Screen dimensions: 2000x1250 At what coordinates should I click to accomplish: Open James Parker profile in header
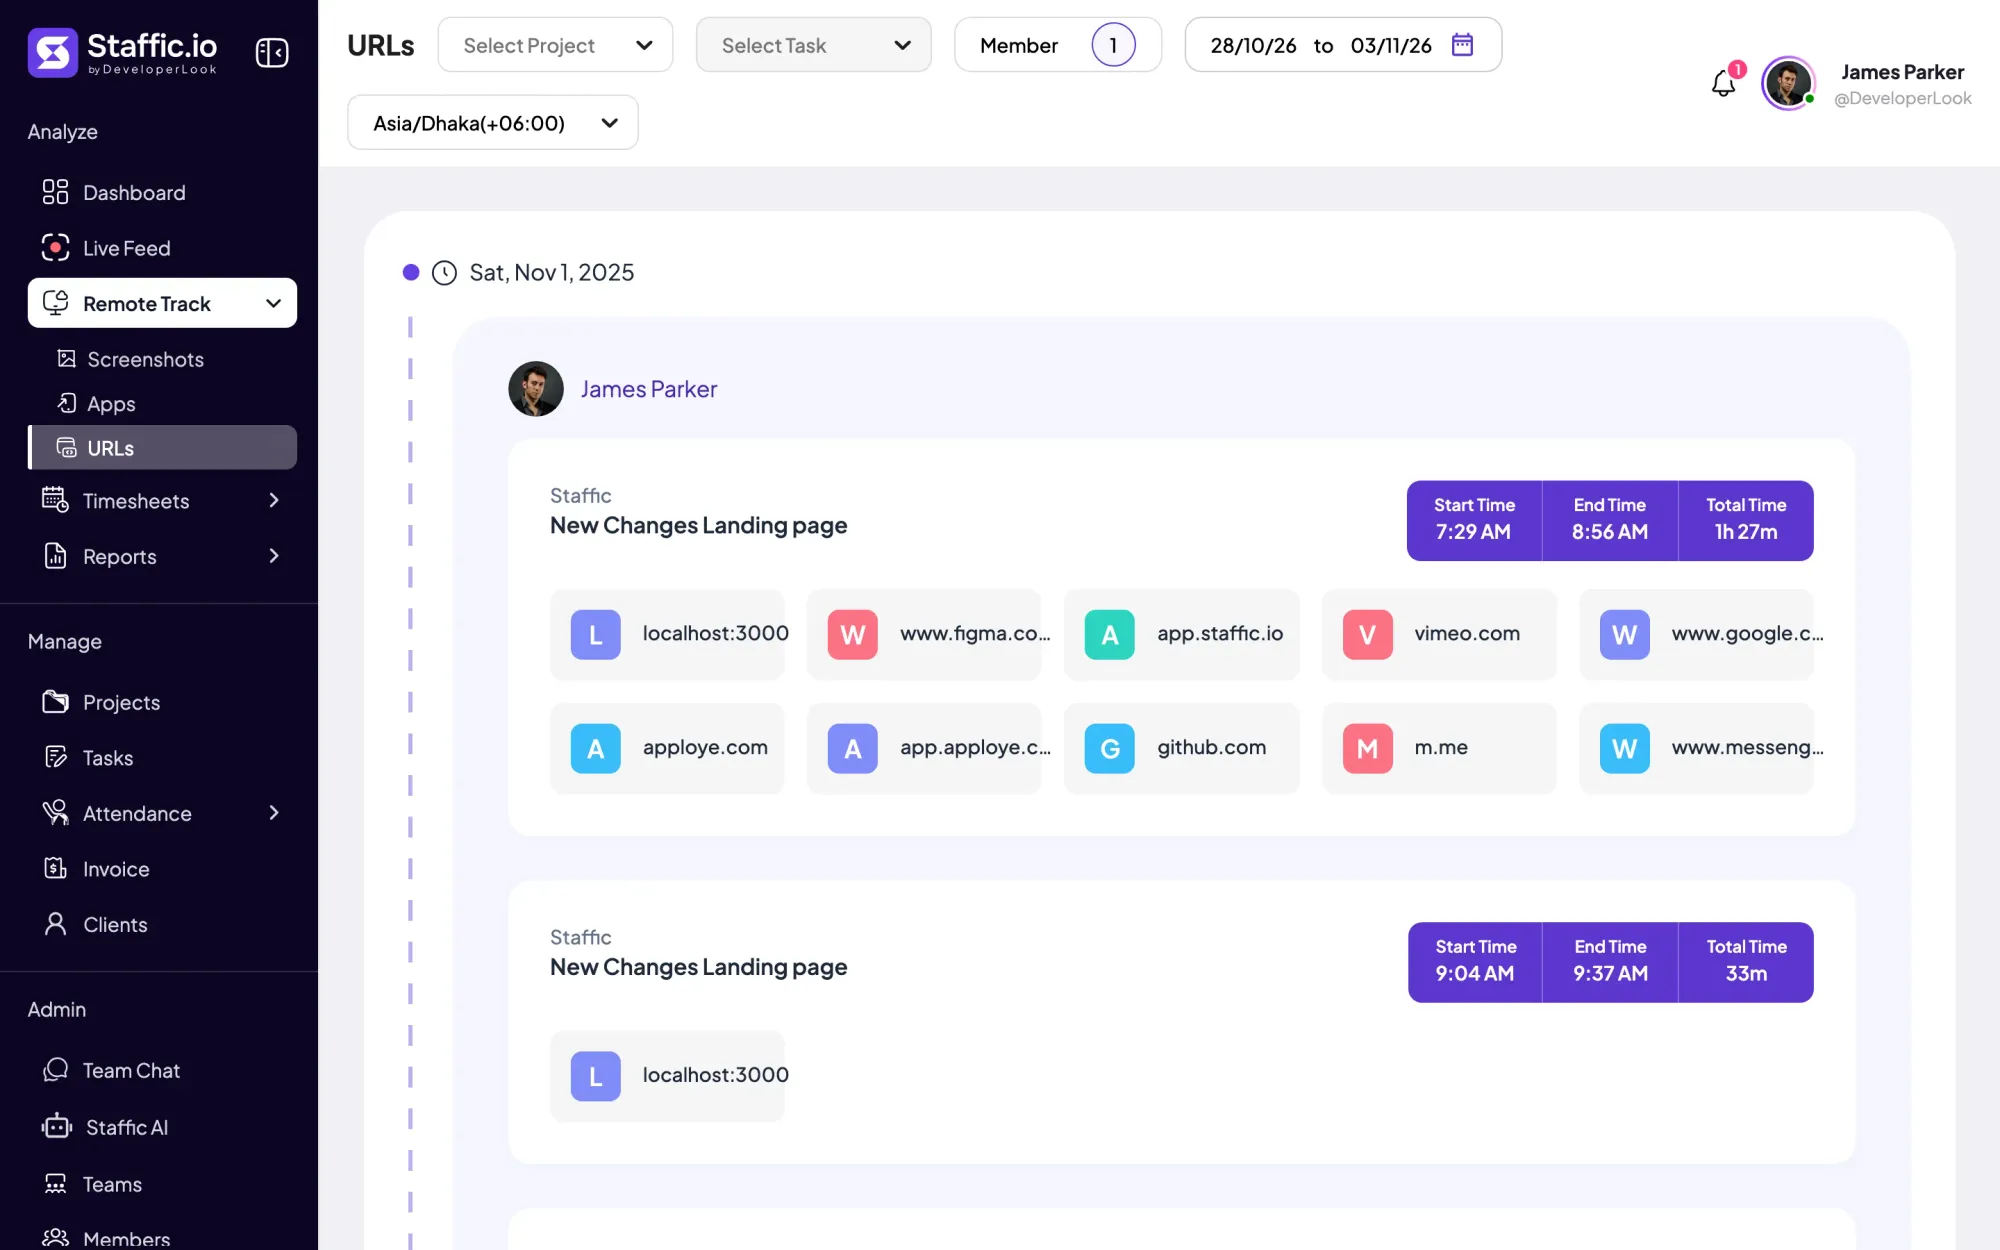(x=1867, y=83)
